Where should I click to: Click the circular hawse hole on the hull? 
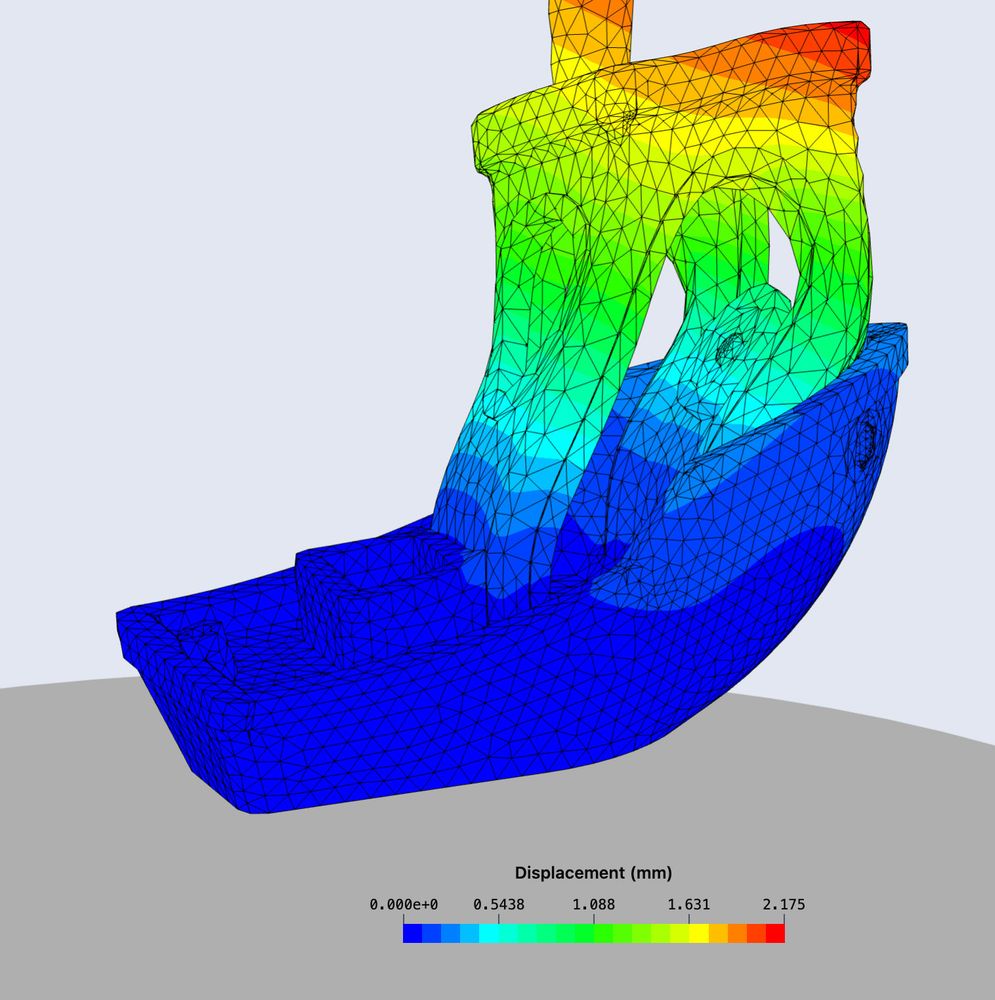pyautogui.click(x=865, y=438)
